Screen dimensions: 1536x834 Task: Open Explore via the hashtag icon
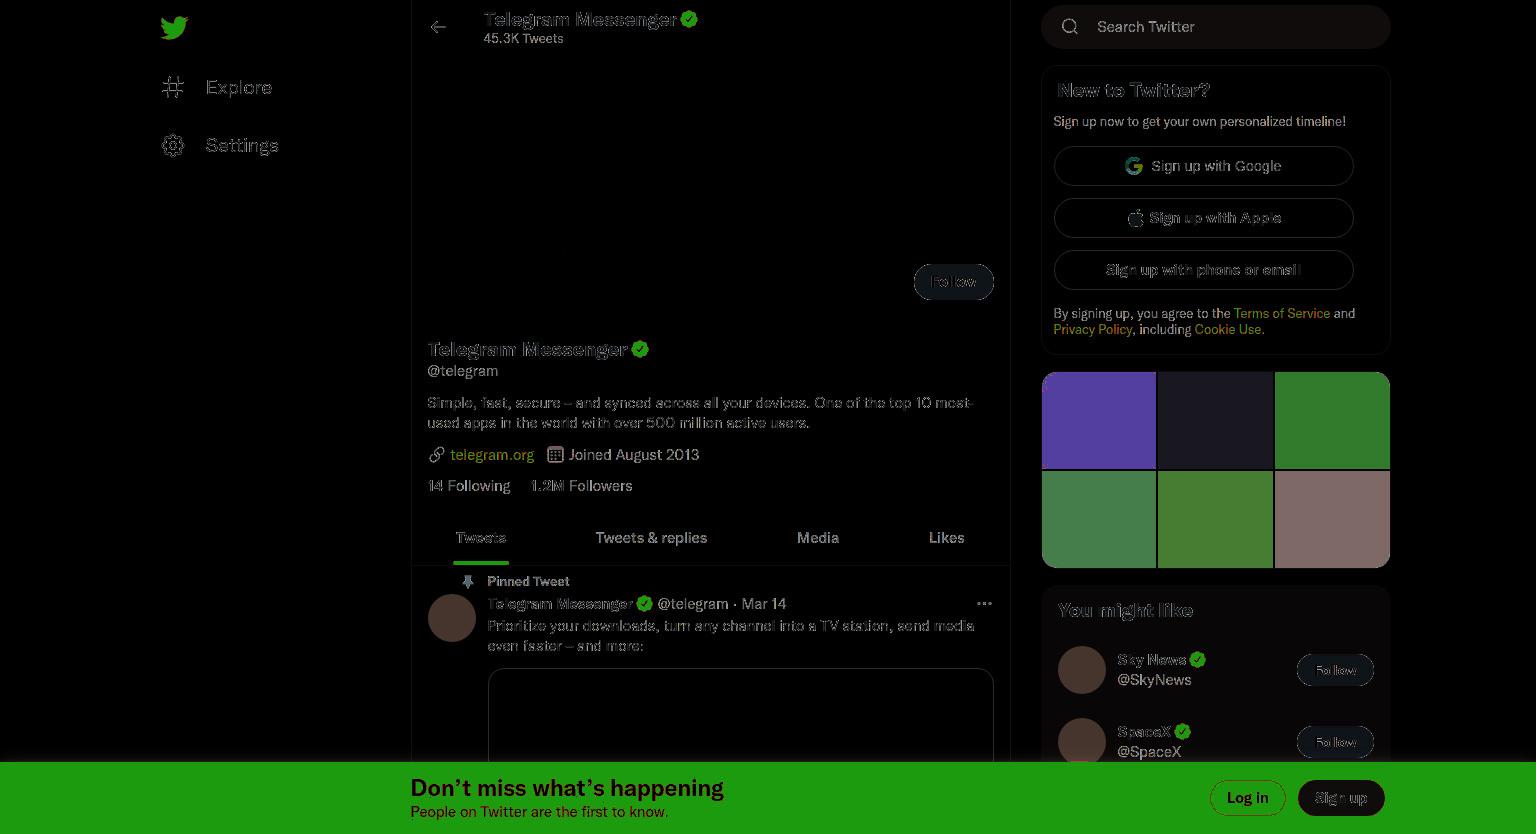pos(173,88)
